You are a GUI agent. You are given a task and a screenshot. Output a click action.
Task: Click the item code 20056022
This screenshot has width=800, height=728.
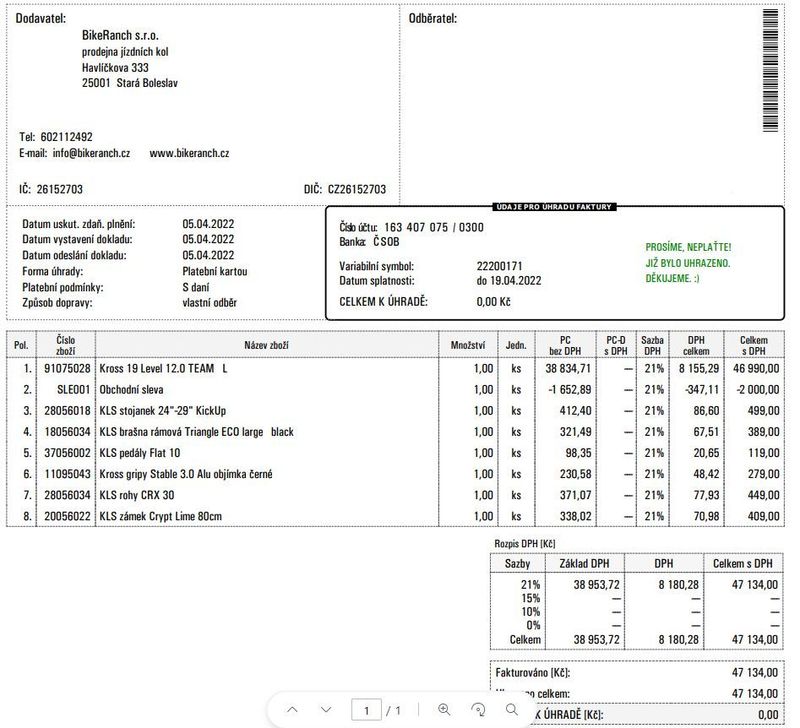(67, 516)
